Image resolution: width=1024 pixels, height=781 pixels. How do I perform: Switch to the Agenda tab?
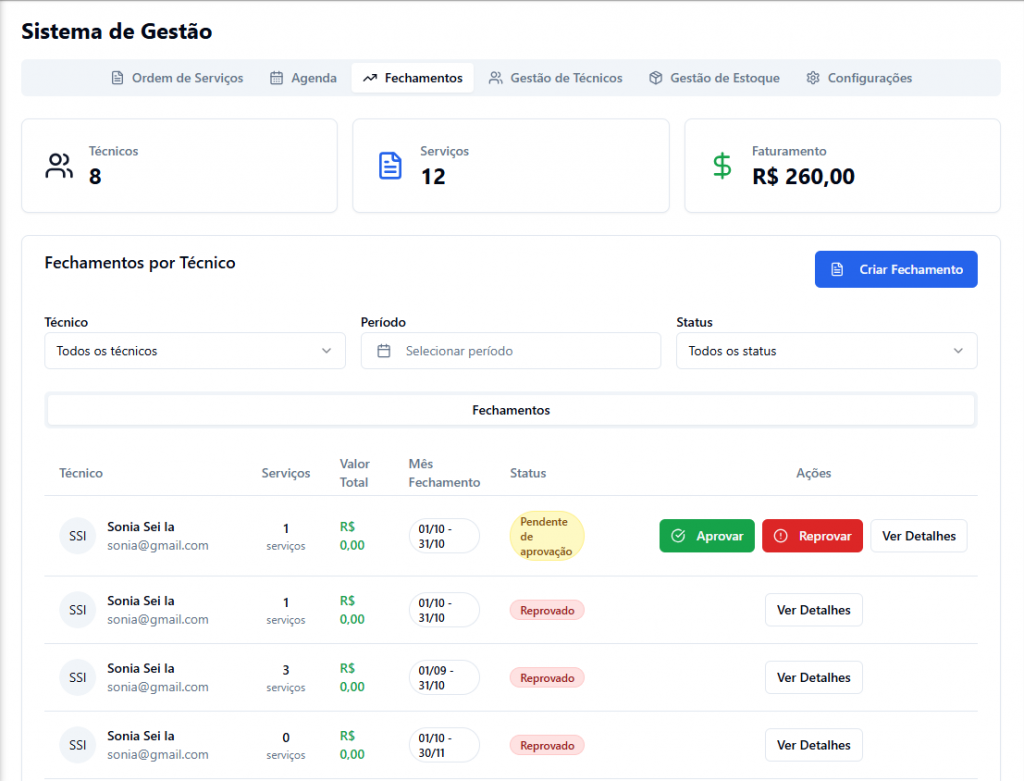pyautogui.click(x=304, y=78)
